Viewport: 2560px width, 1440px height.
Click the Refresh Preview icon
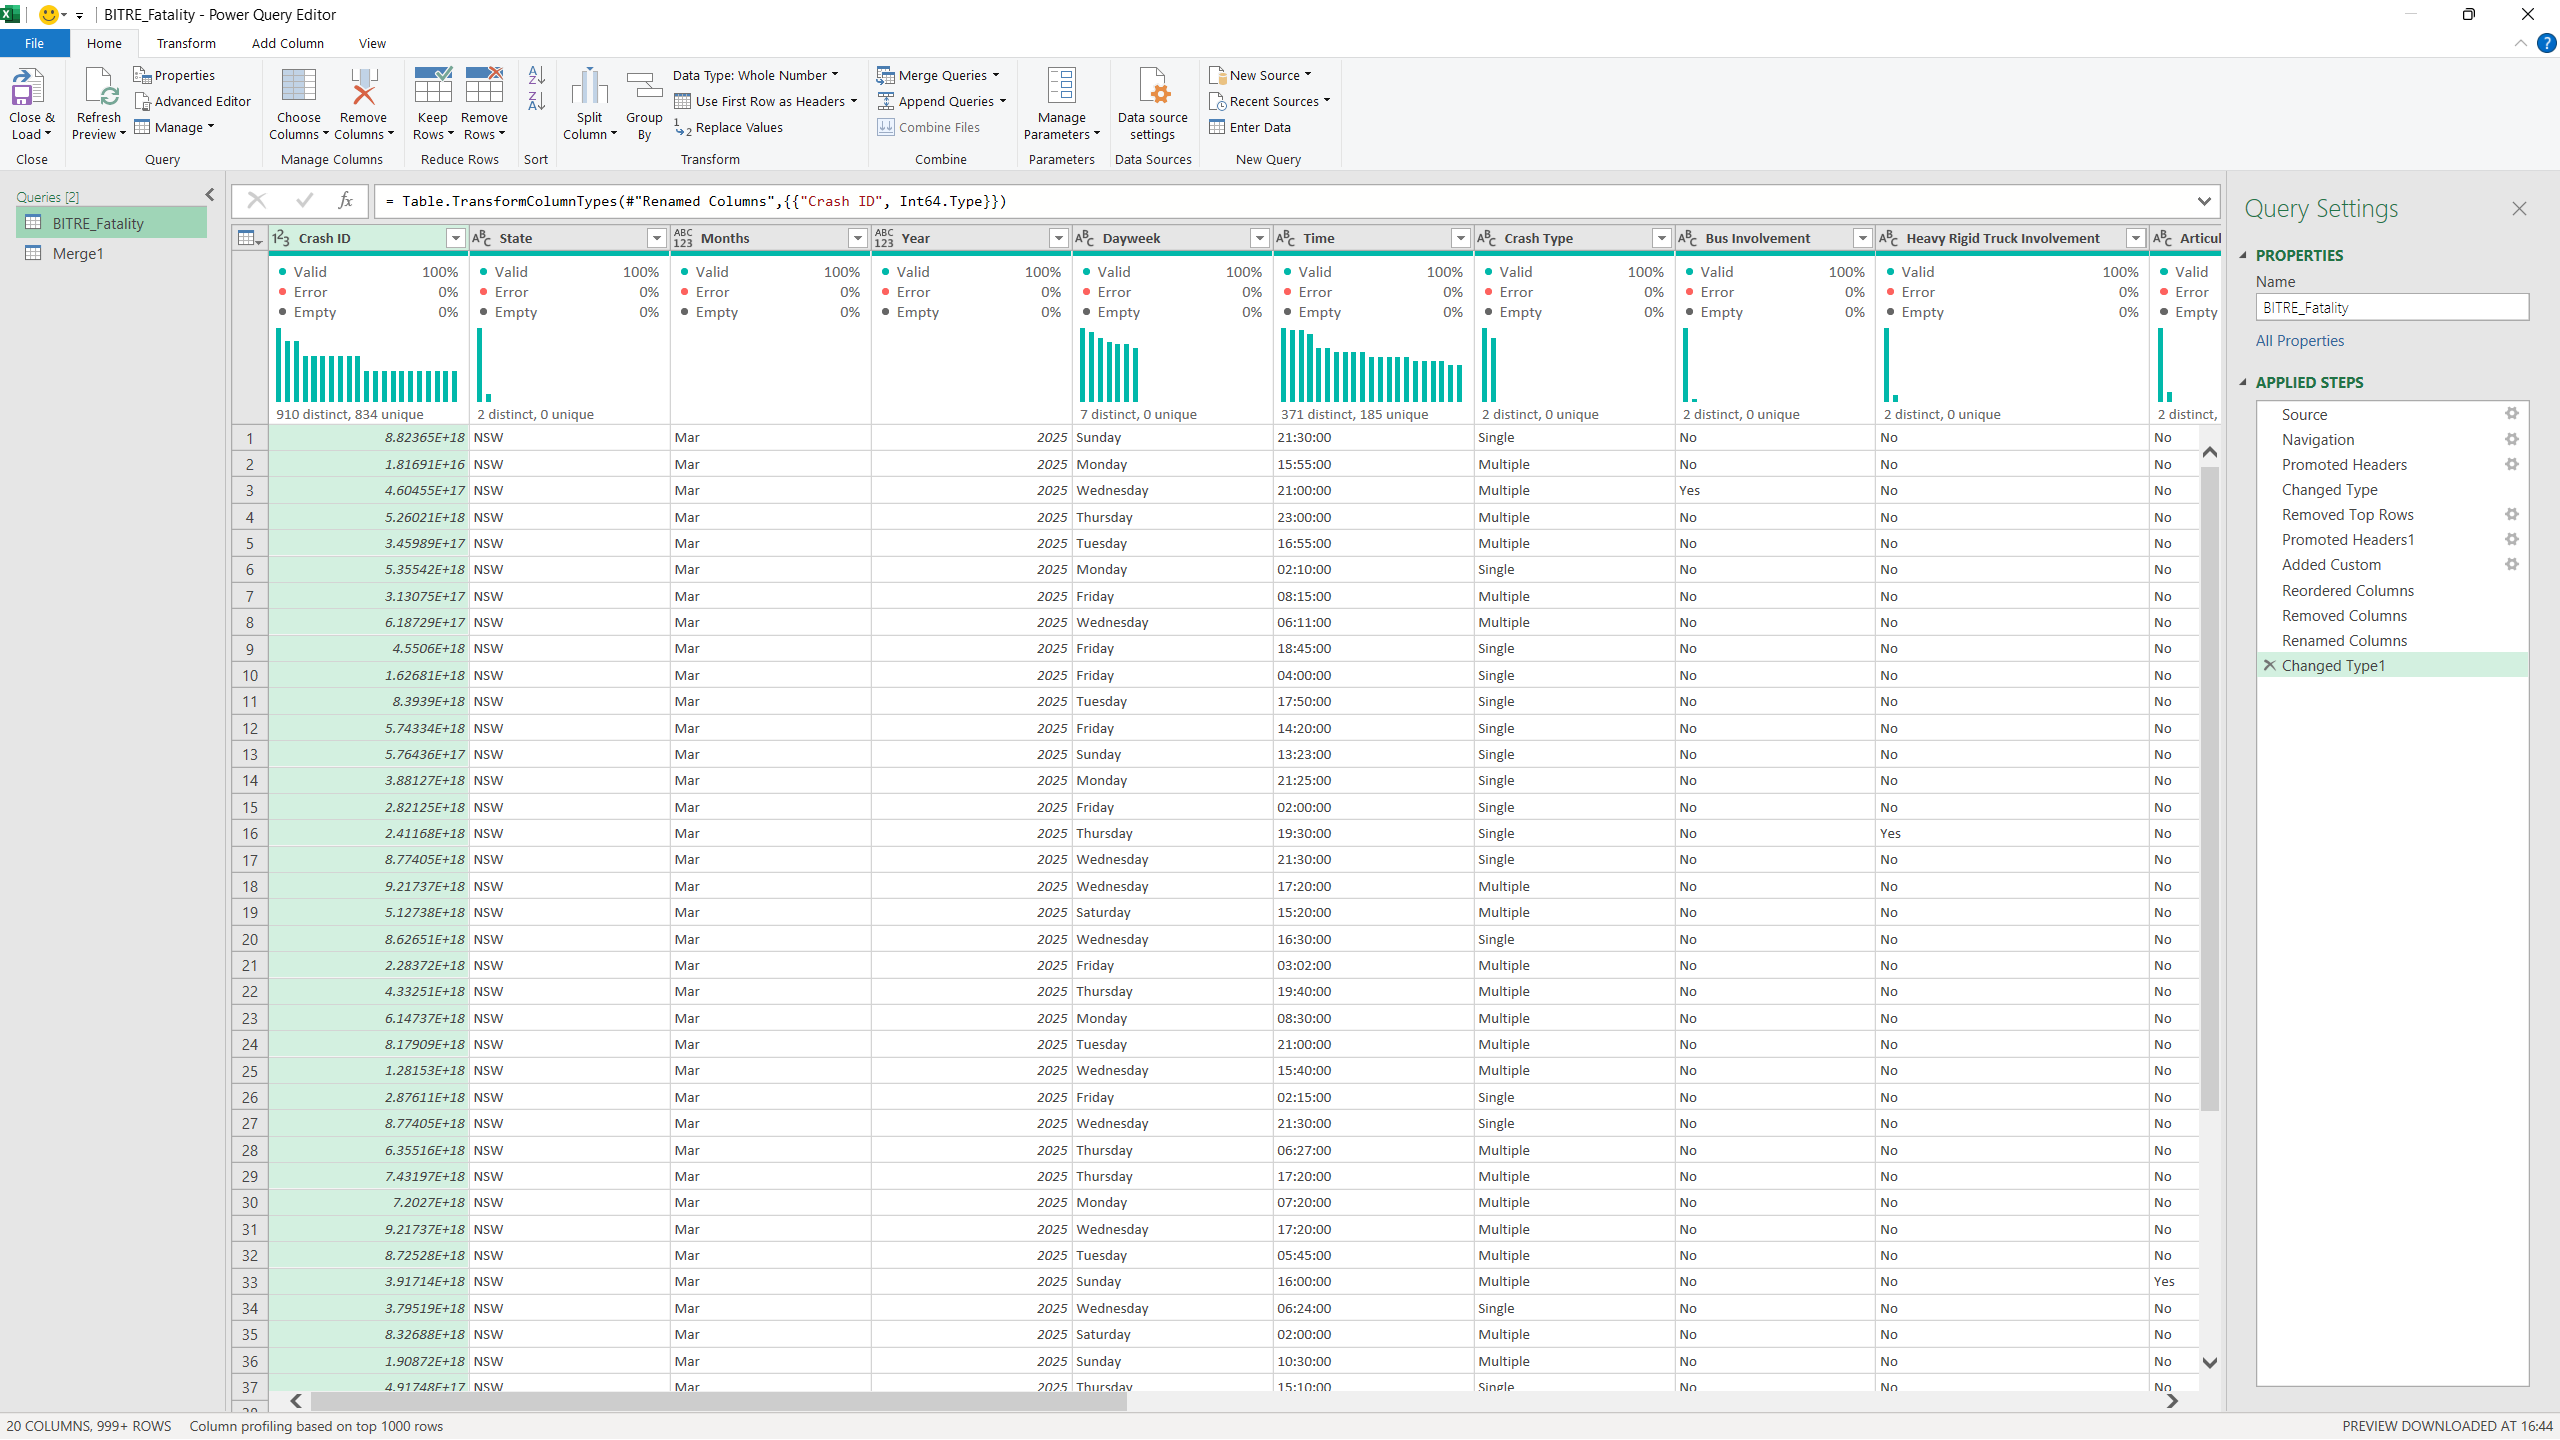pyautogui.click(x=100, y=88)
